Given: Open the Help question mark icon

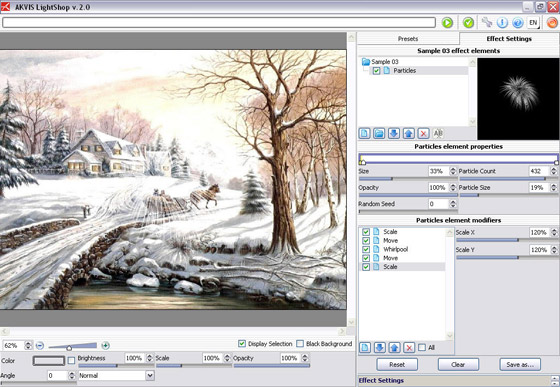Looking at the screenshot, I should (x=518, y=23).
